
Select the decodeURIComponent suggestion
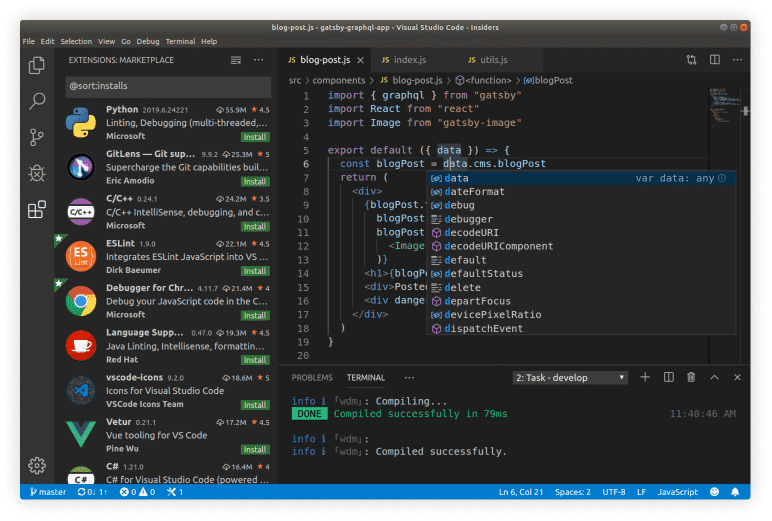click(x=581, y=246)
